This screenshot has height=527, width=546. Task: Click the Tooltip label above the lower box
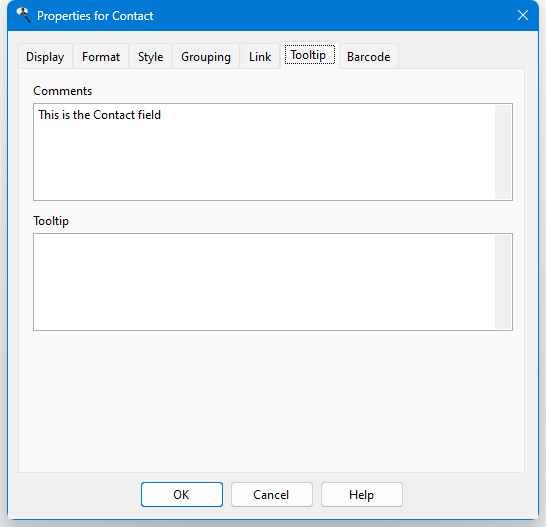coord(51,221)
